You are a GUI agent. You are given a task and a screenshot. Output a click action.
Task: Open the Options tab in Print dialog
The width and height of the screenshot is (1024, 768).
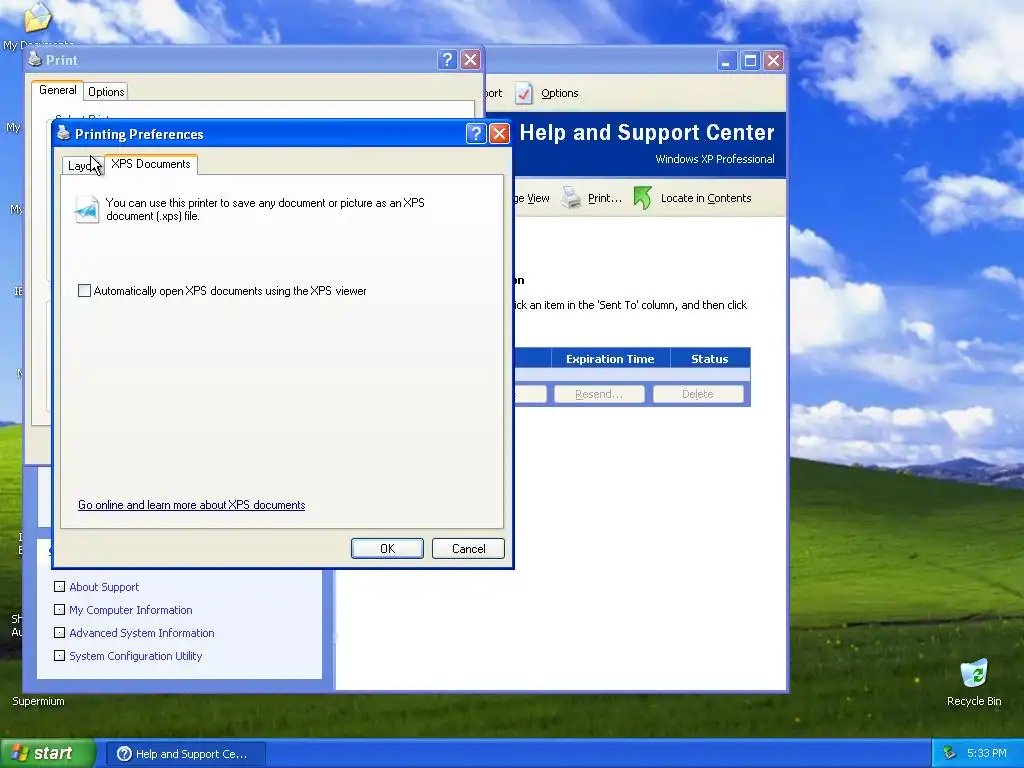pos(106,91)
